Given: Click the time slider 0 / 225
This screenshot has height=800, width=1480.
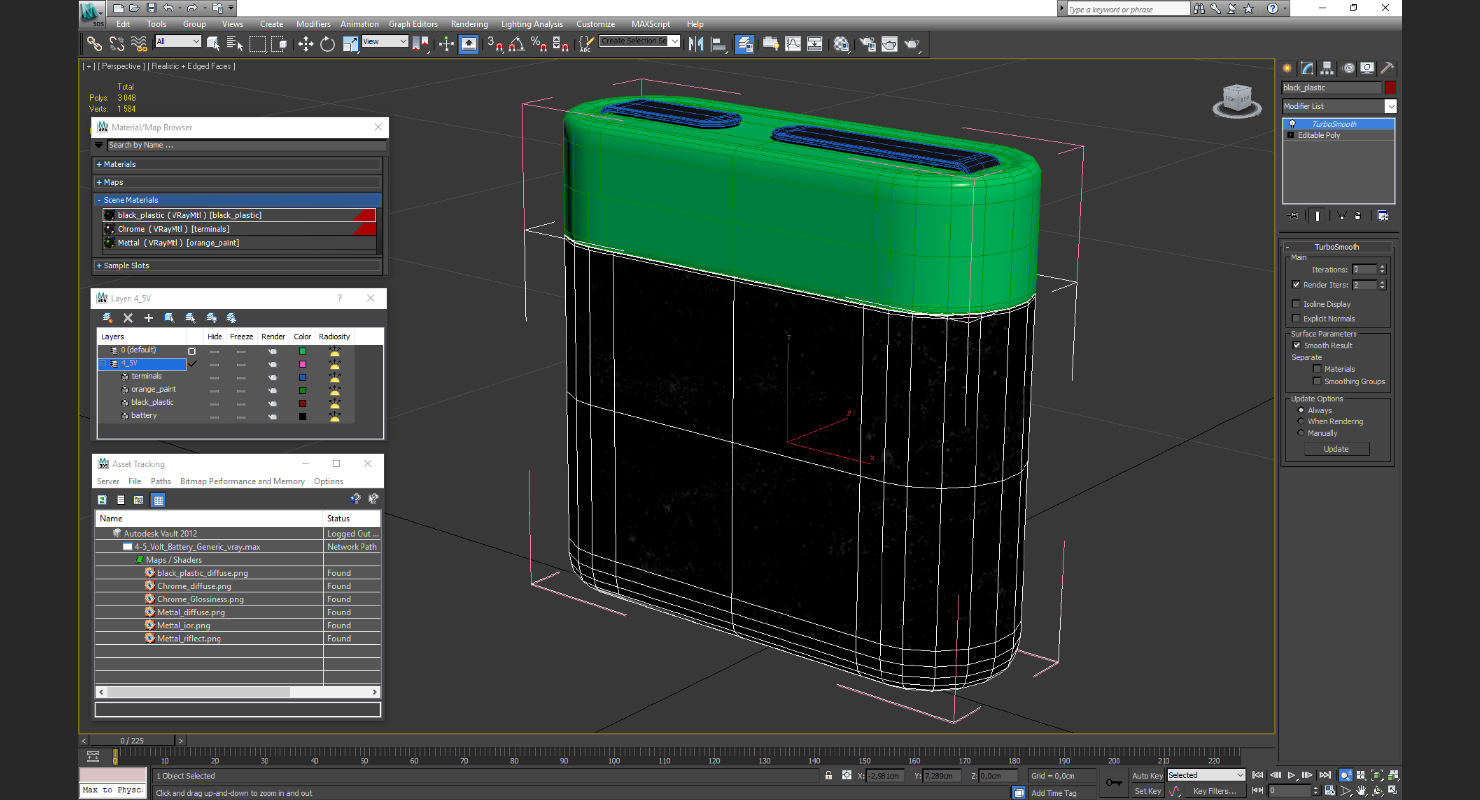Looking at the screenshot, I should tap(131, 740).
